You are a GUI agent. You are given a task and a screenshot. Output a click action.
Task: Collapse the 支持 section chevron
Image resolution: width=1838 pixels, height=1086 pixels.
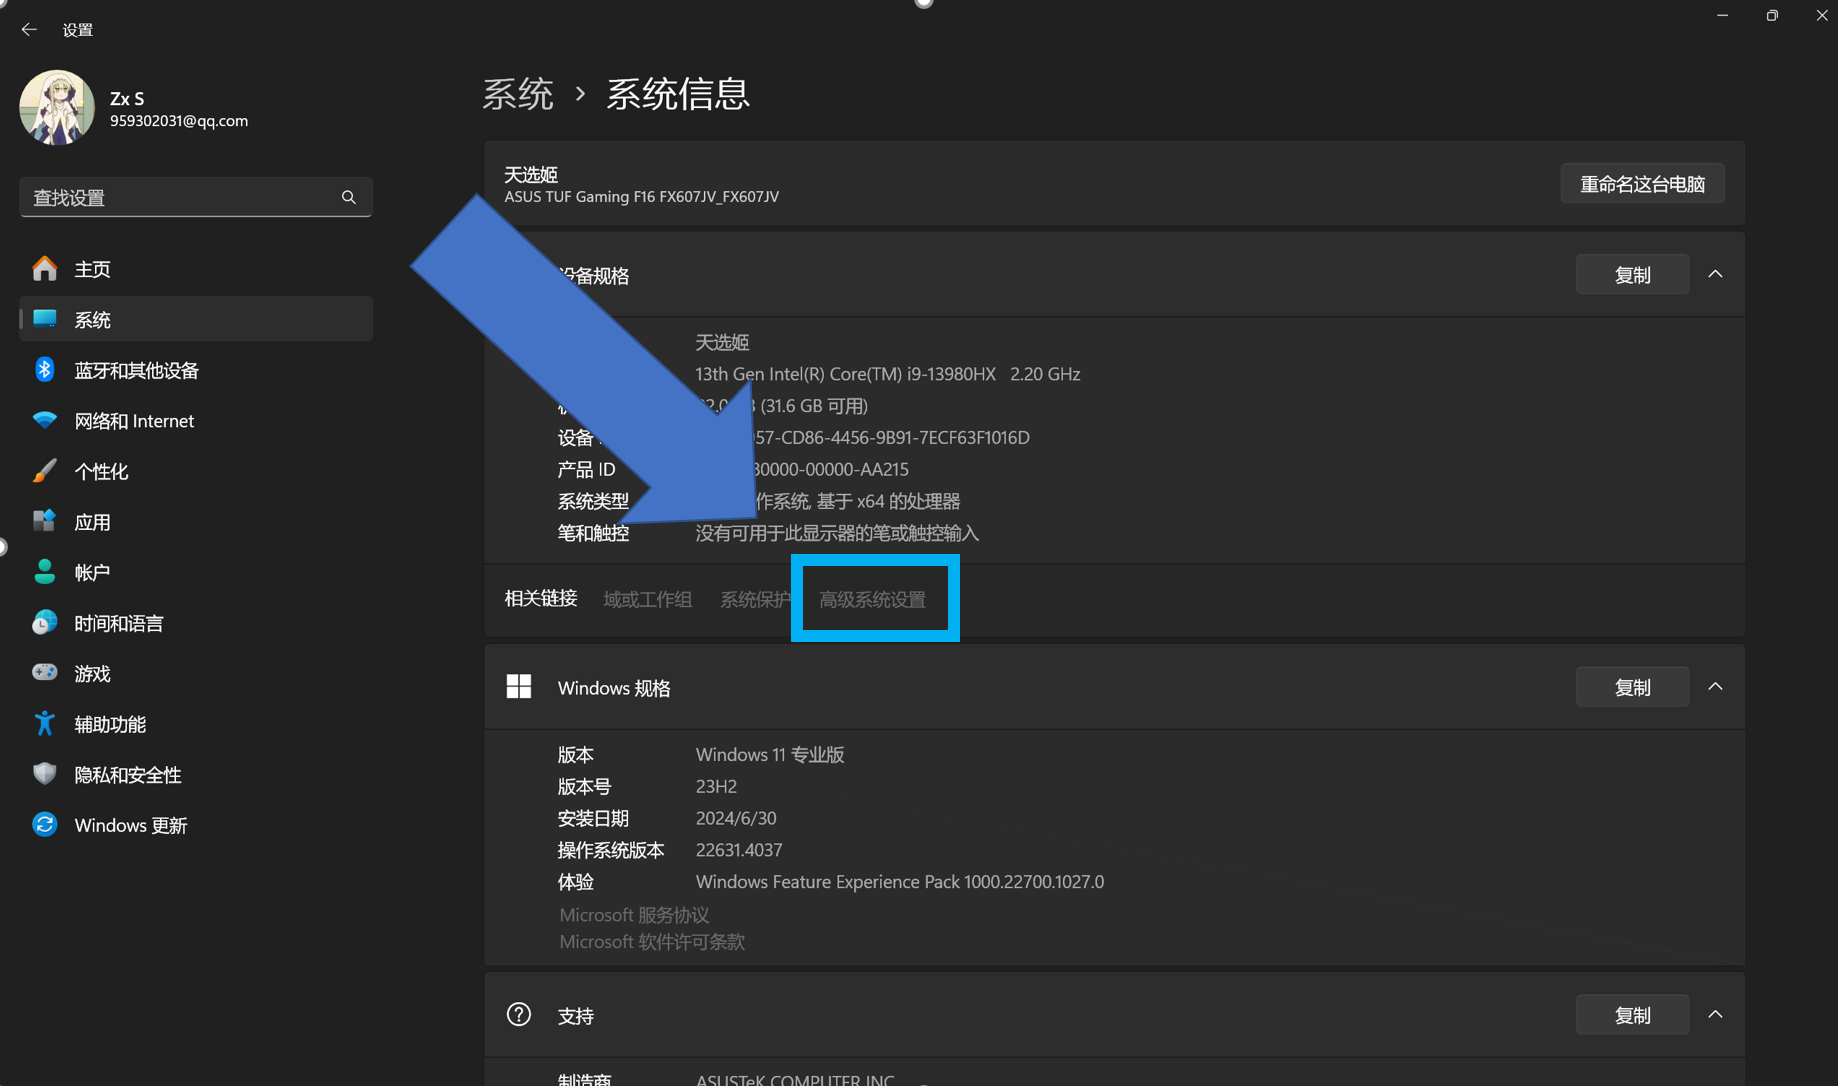click(x=1715, y=1015)
